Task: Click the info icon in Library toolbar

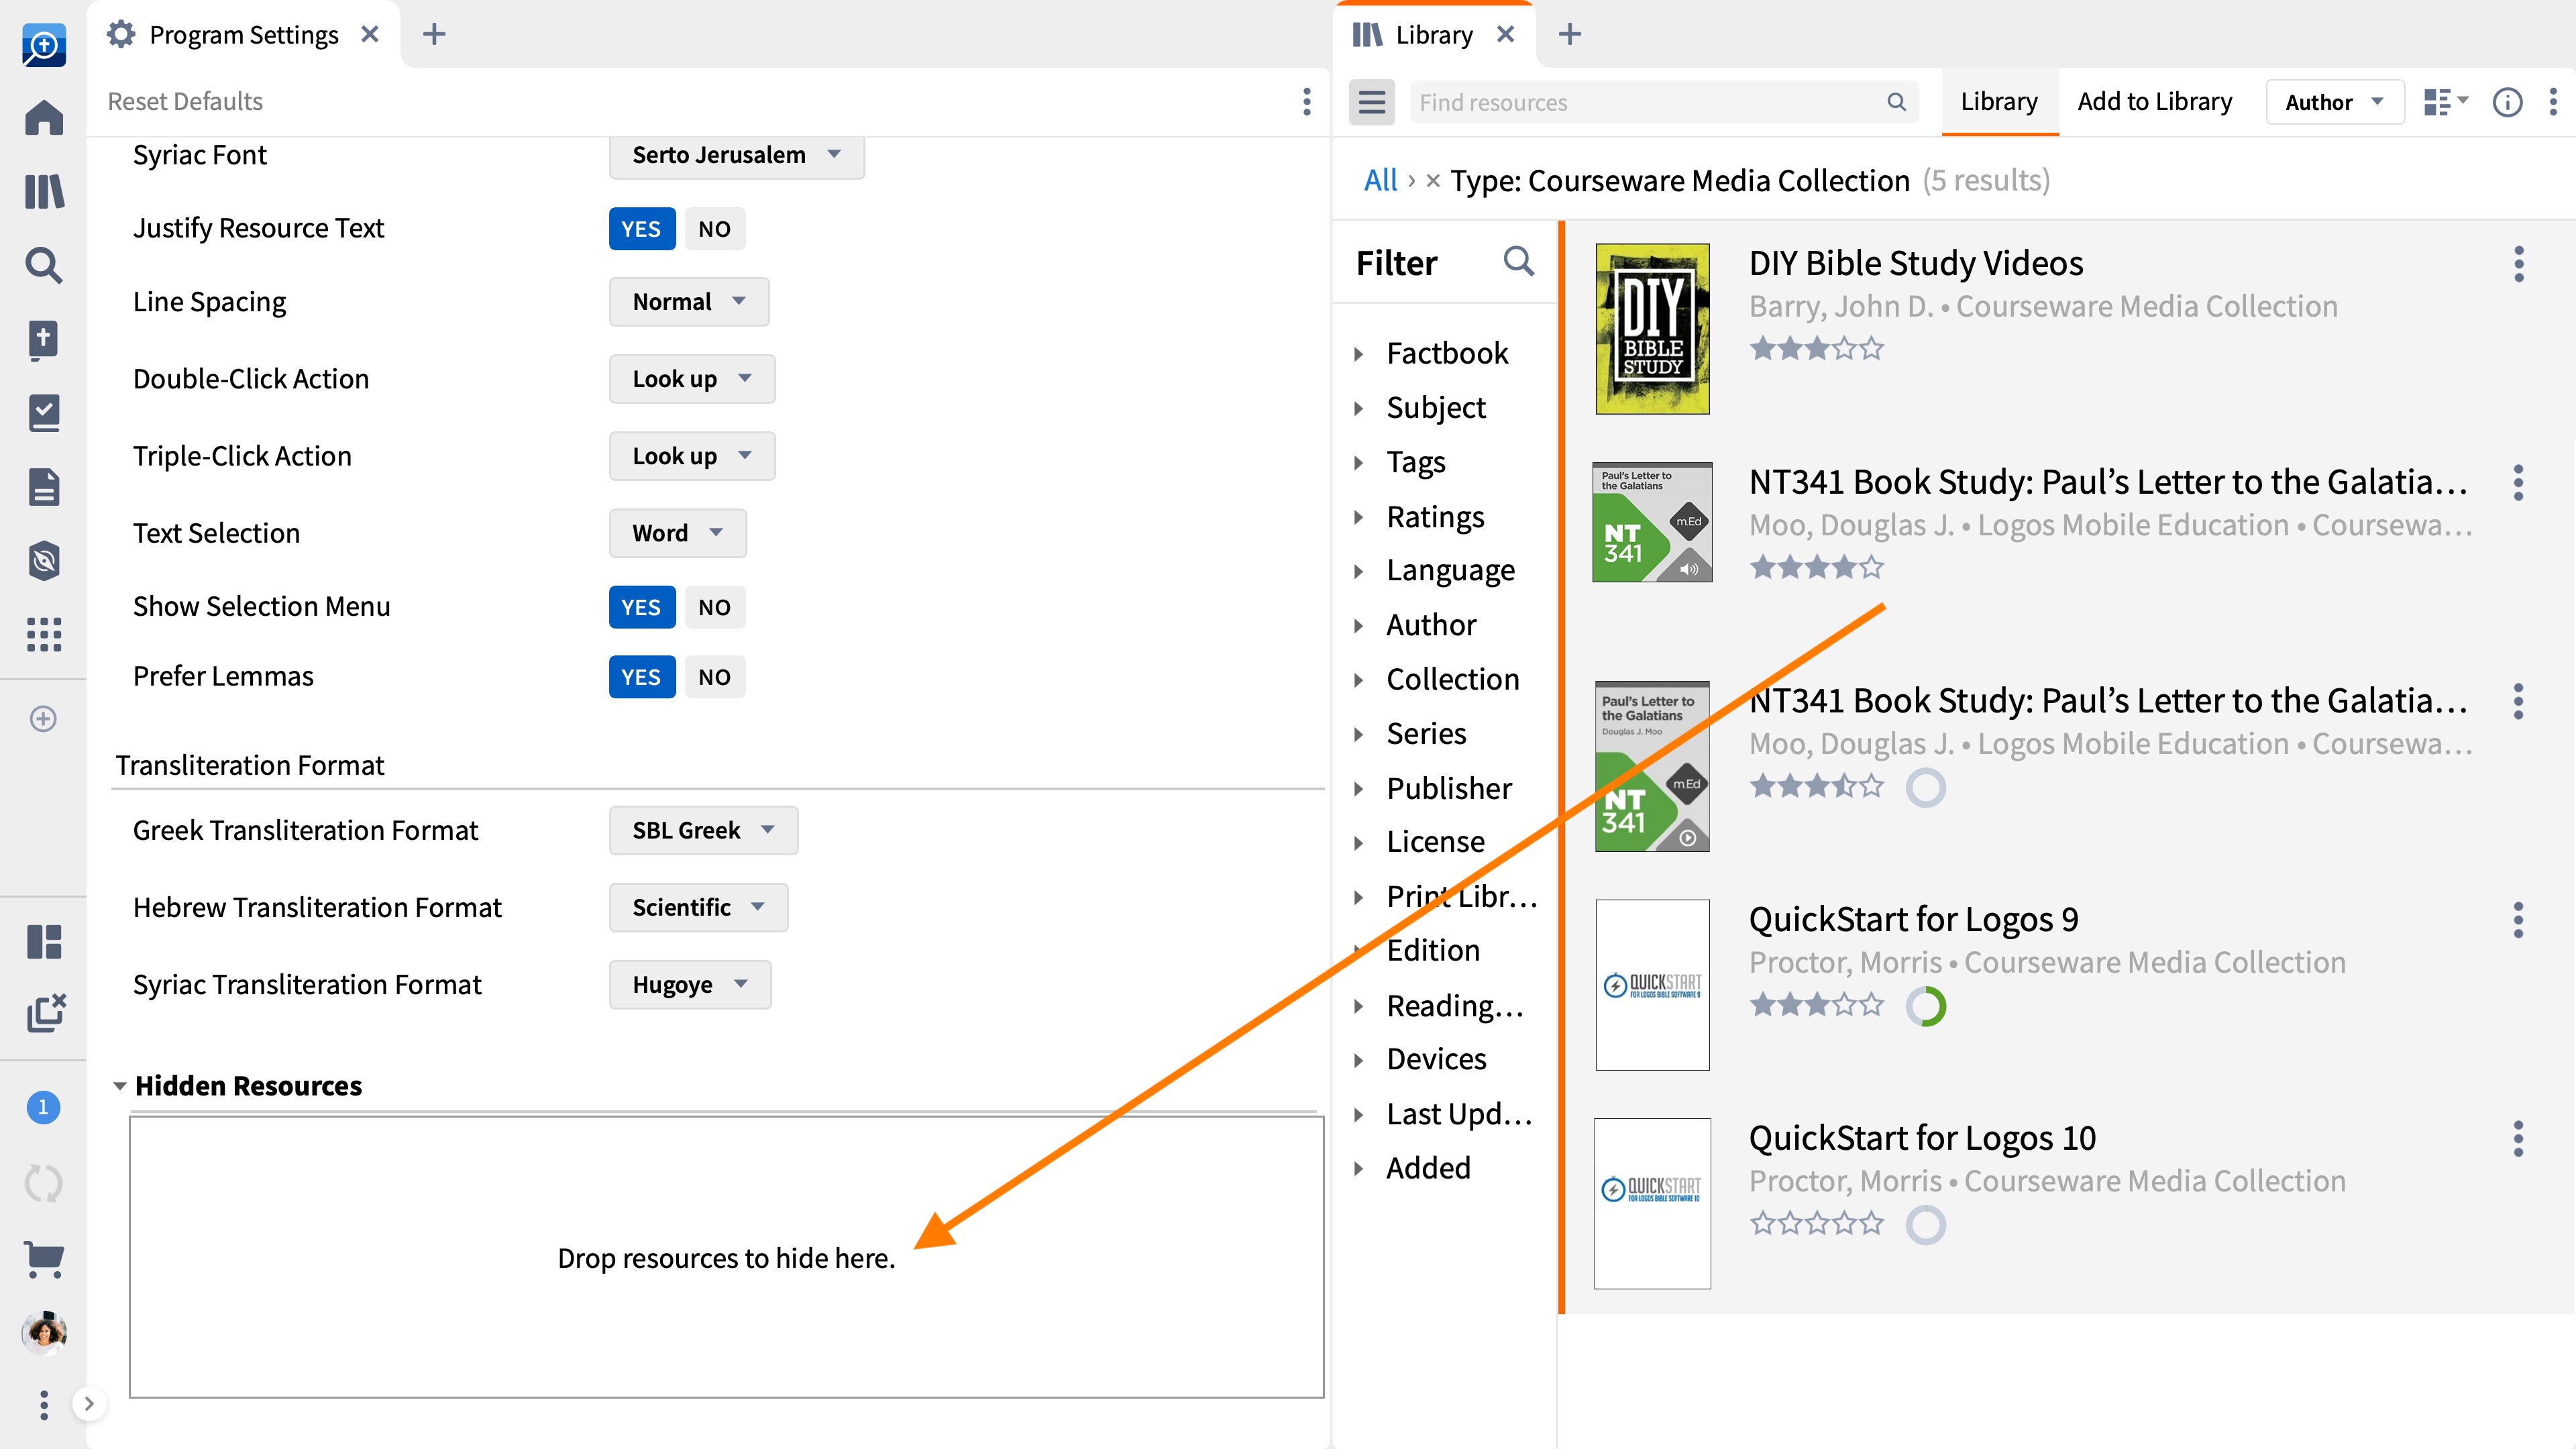Action: pyautogui.click(x=2507, y=102)
